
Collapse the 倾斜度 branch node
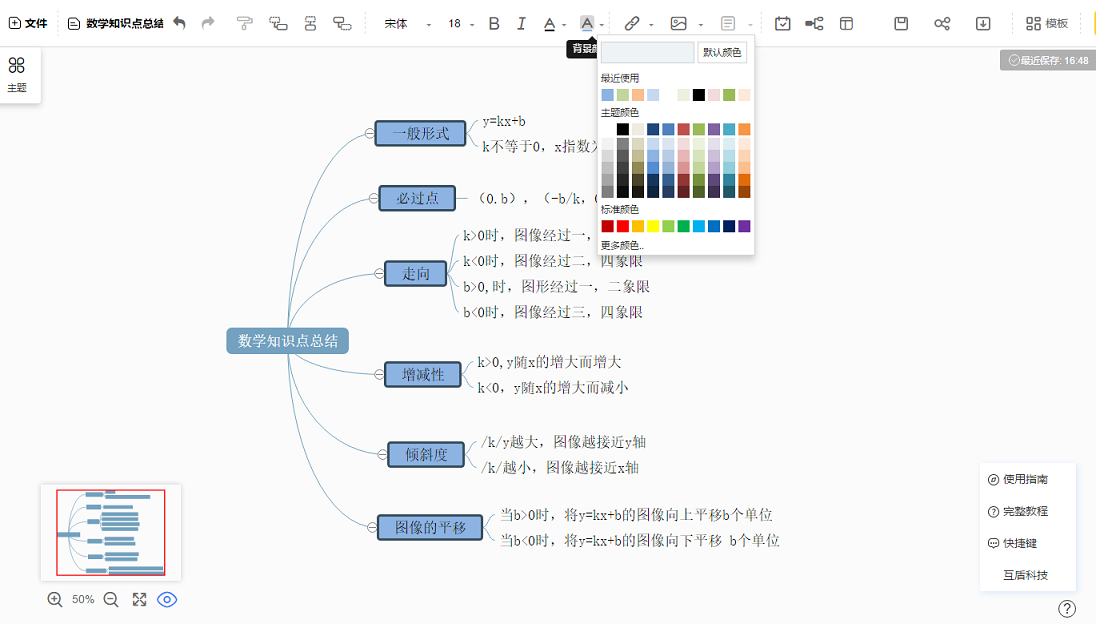coord(383,455)
